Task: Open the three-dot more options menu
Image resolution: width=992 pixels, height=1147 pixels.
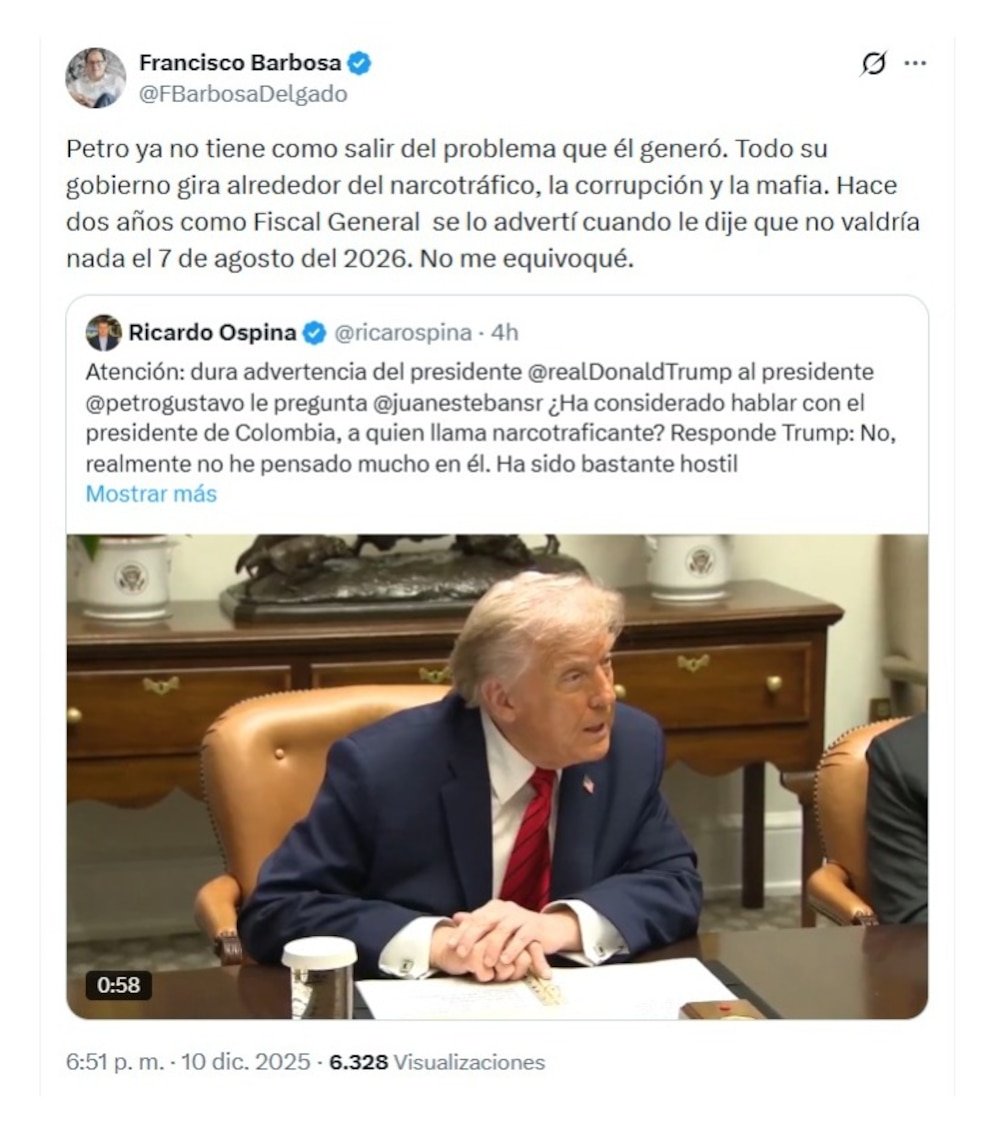Action: [x=915, y=63]
